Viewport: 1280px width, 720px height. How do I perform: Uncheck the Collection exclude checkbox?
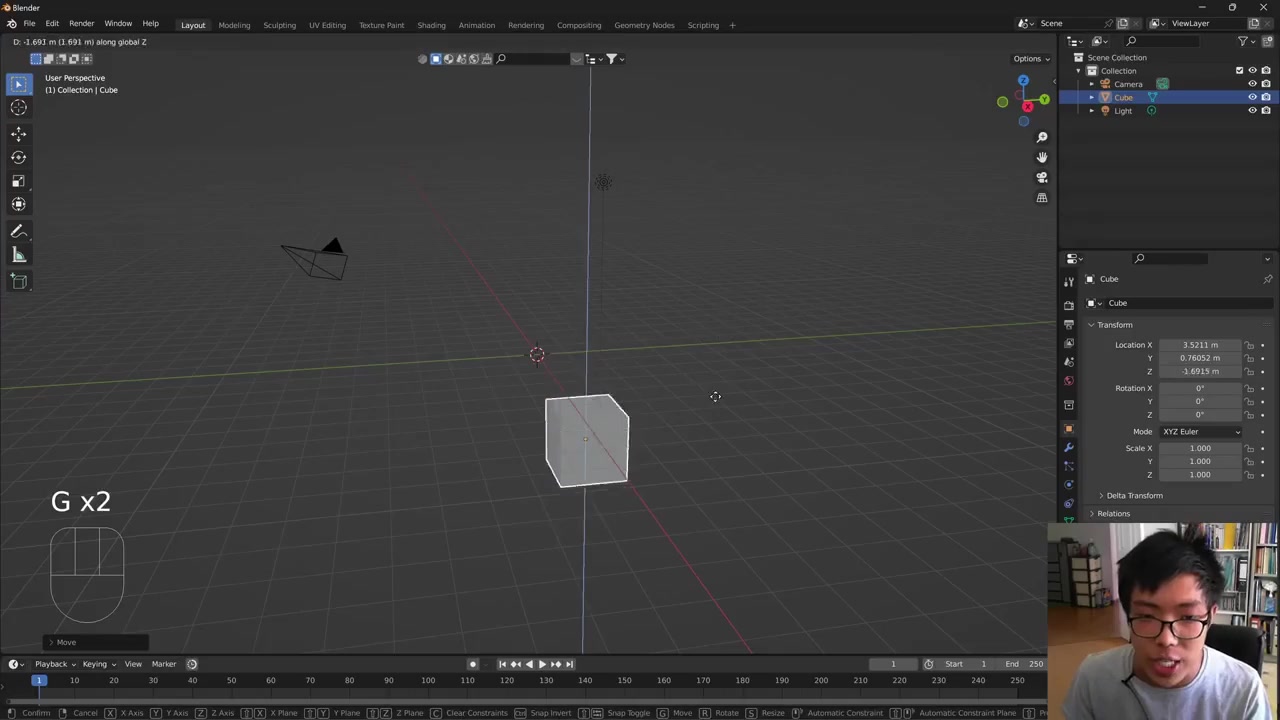(1239, 71)
